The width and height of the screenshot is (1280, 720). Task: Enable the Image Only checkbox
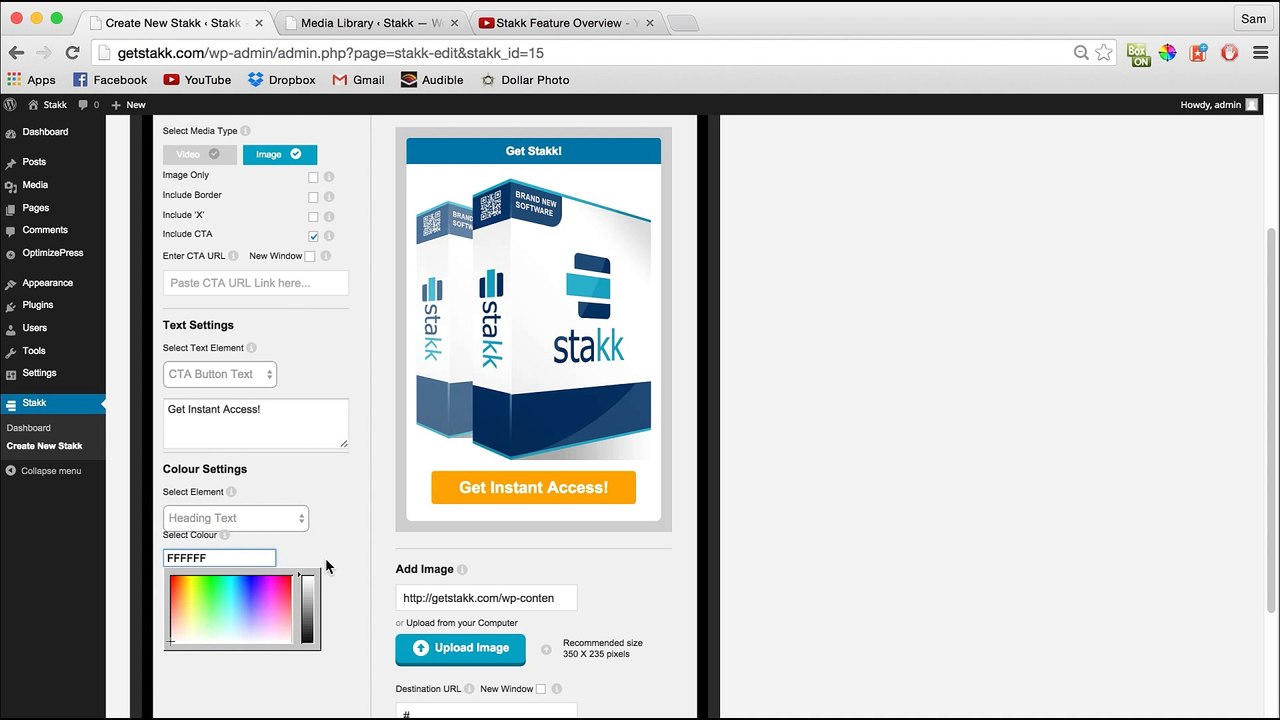click(313, 177)
